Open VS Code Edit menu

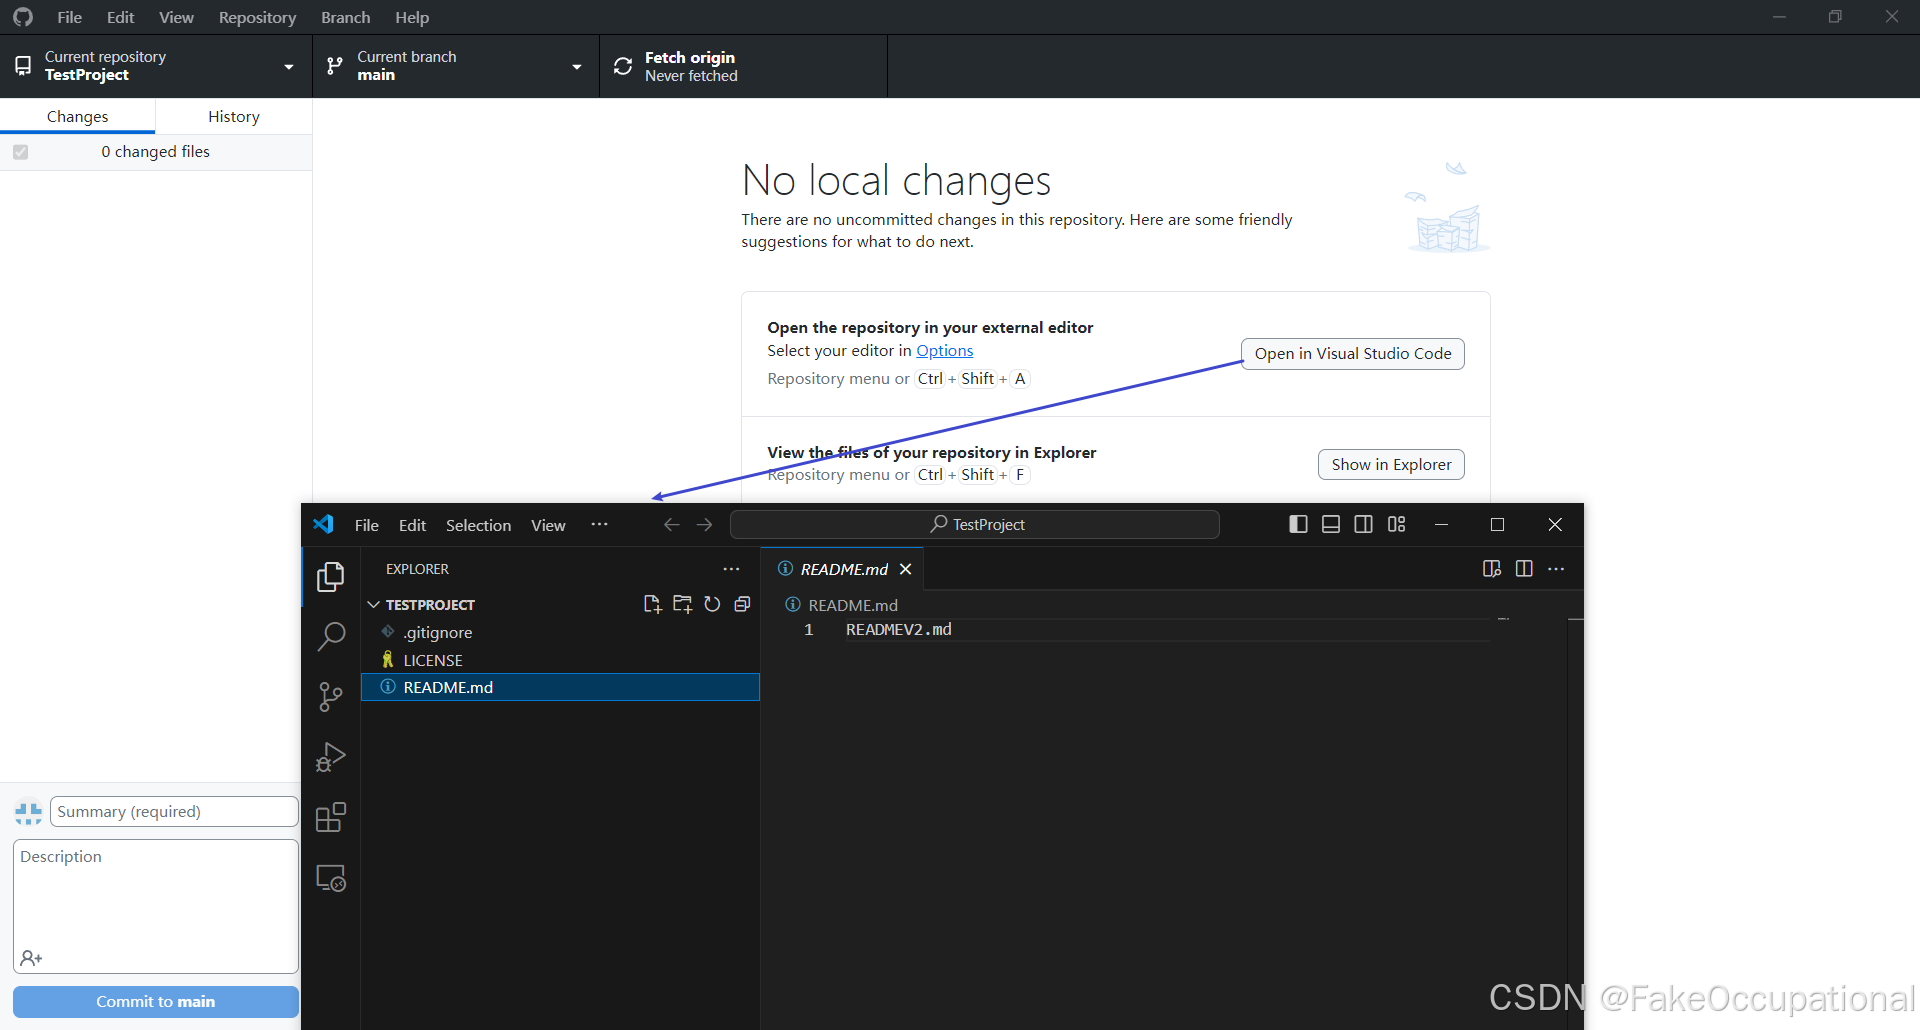click(412, 525)
